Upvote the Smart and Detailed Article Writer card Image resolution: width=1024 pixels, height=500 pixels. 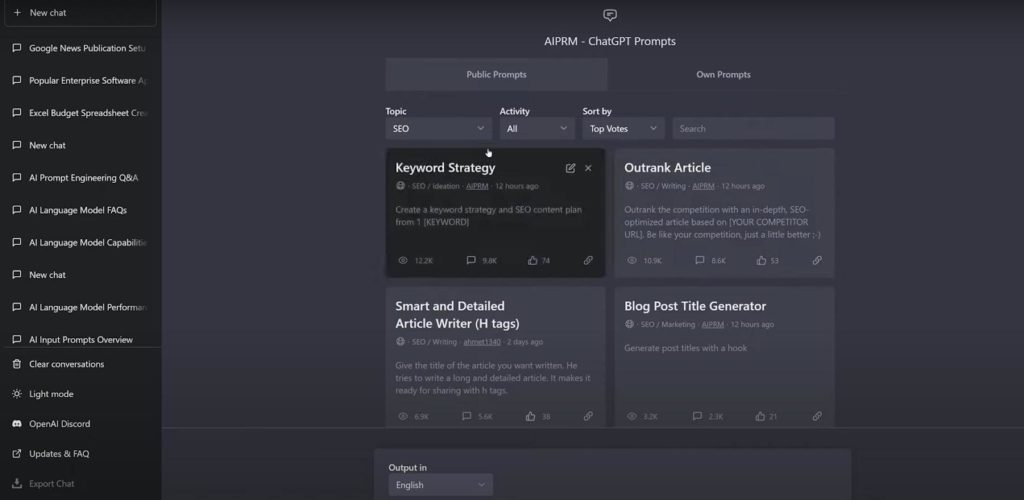pos(530,416)
